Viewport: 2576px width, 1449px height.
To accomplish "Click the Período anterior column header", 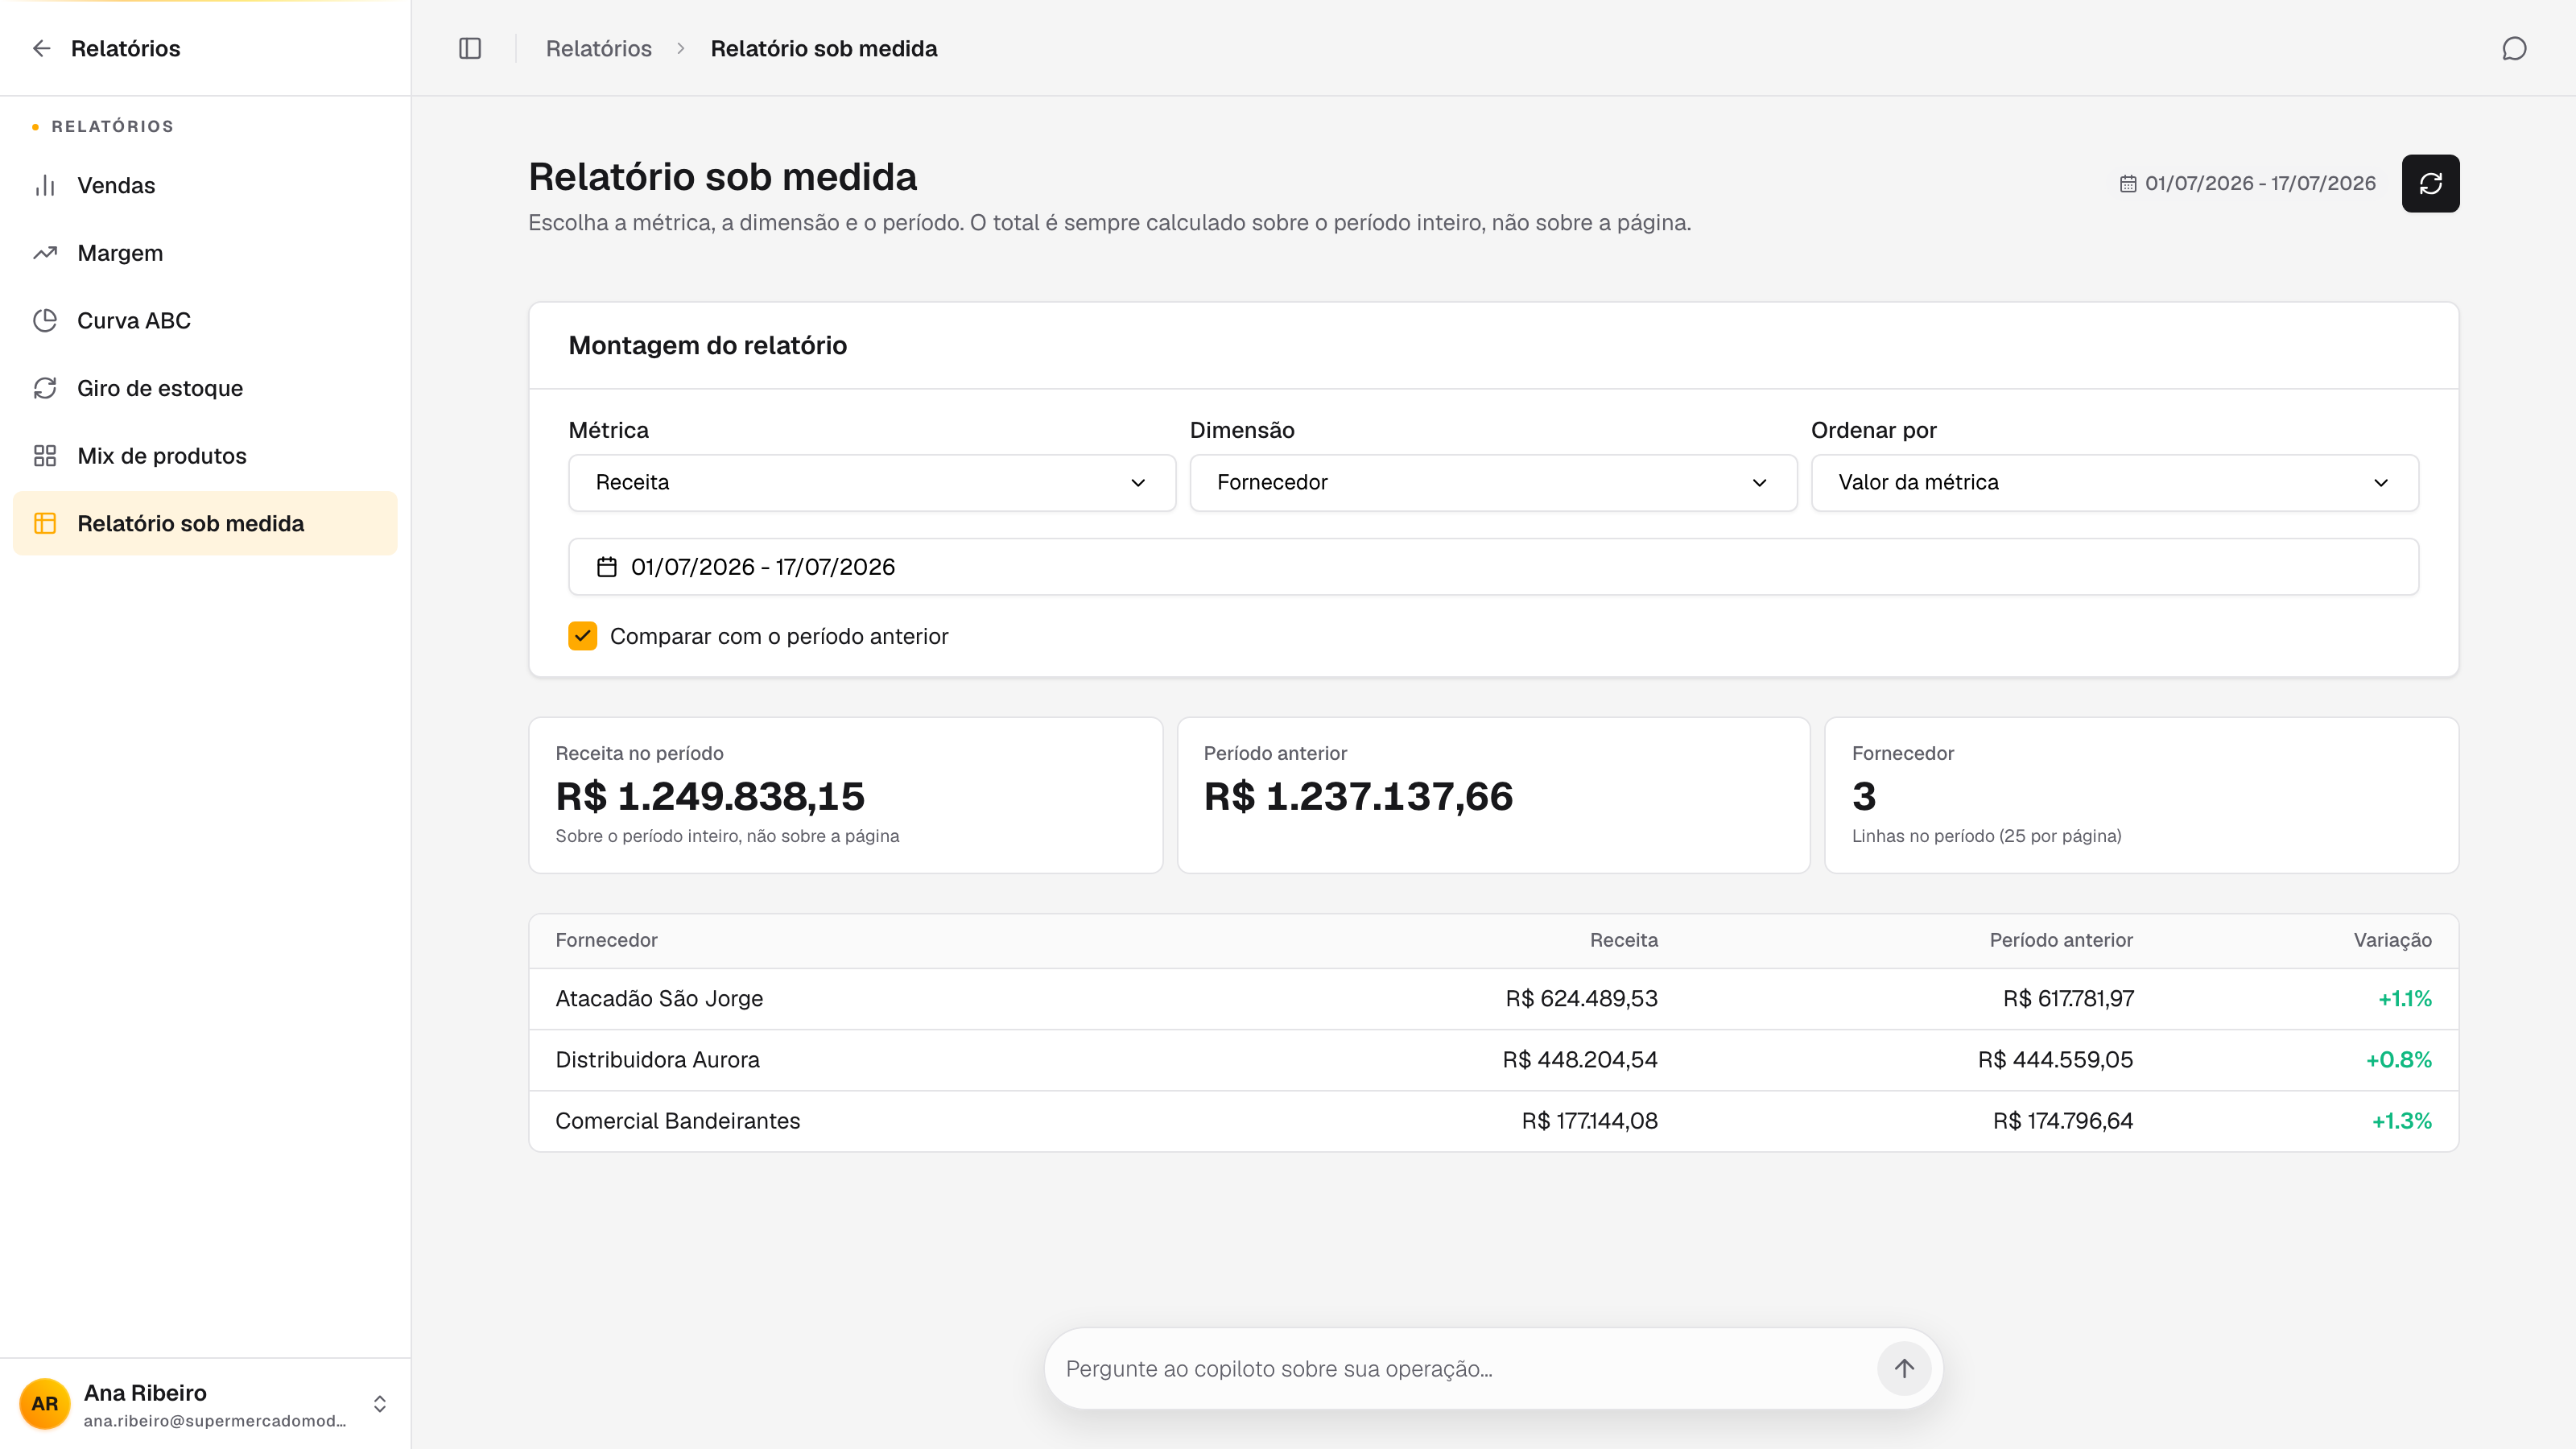I will 2060,940.
